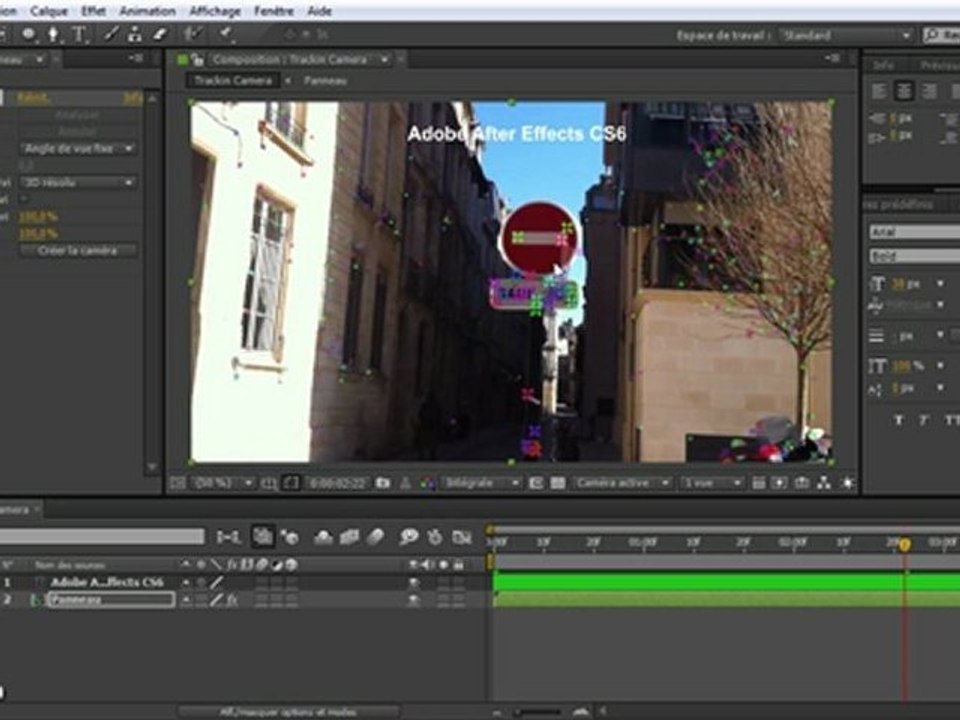
Task: Switch to Trackin Camera viewer tab
Action: point(233,81)
